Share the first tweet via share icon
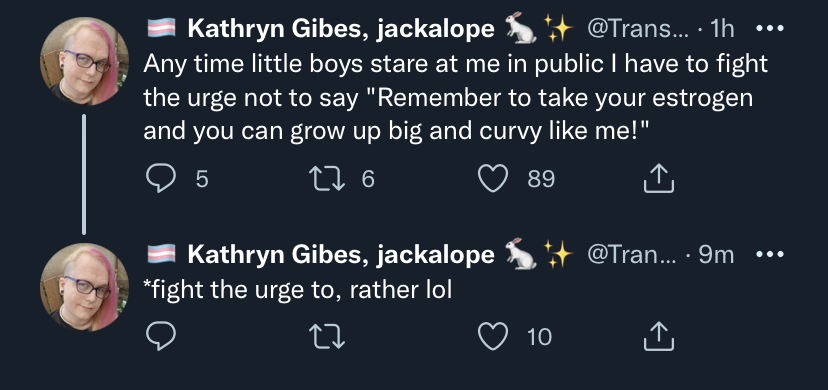The height and width of the screenshot is (390, 828). [659, 178]
